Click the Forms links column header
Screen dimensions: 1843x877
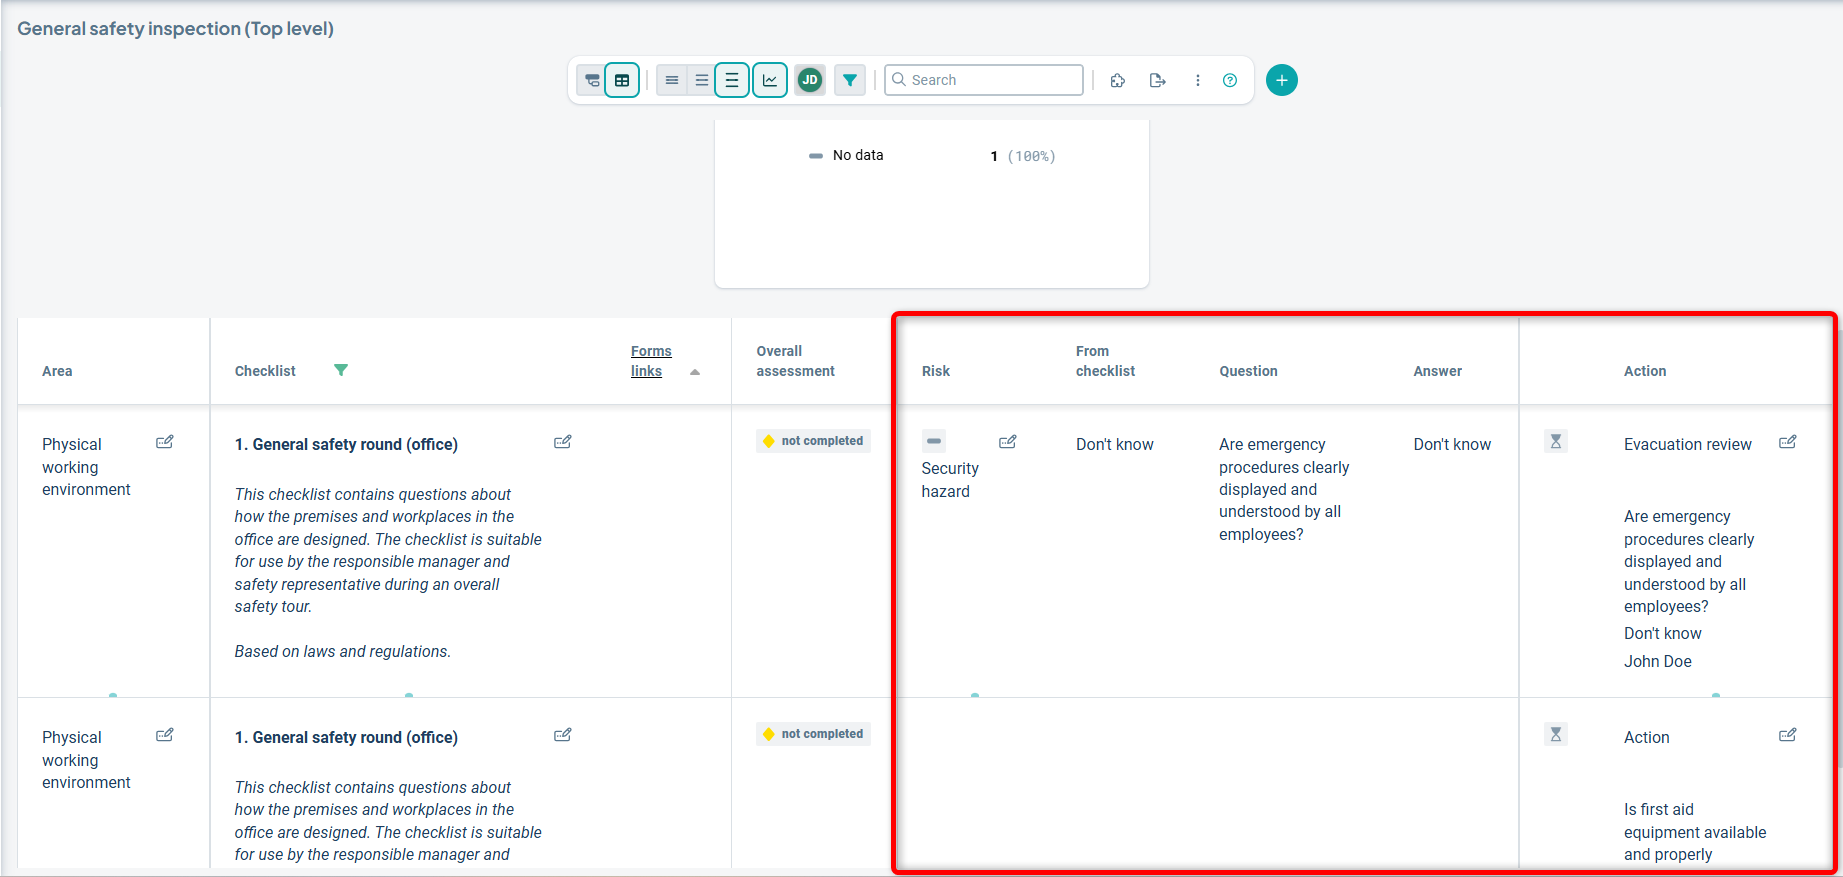click(650, 361)
